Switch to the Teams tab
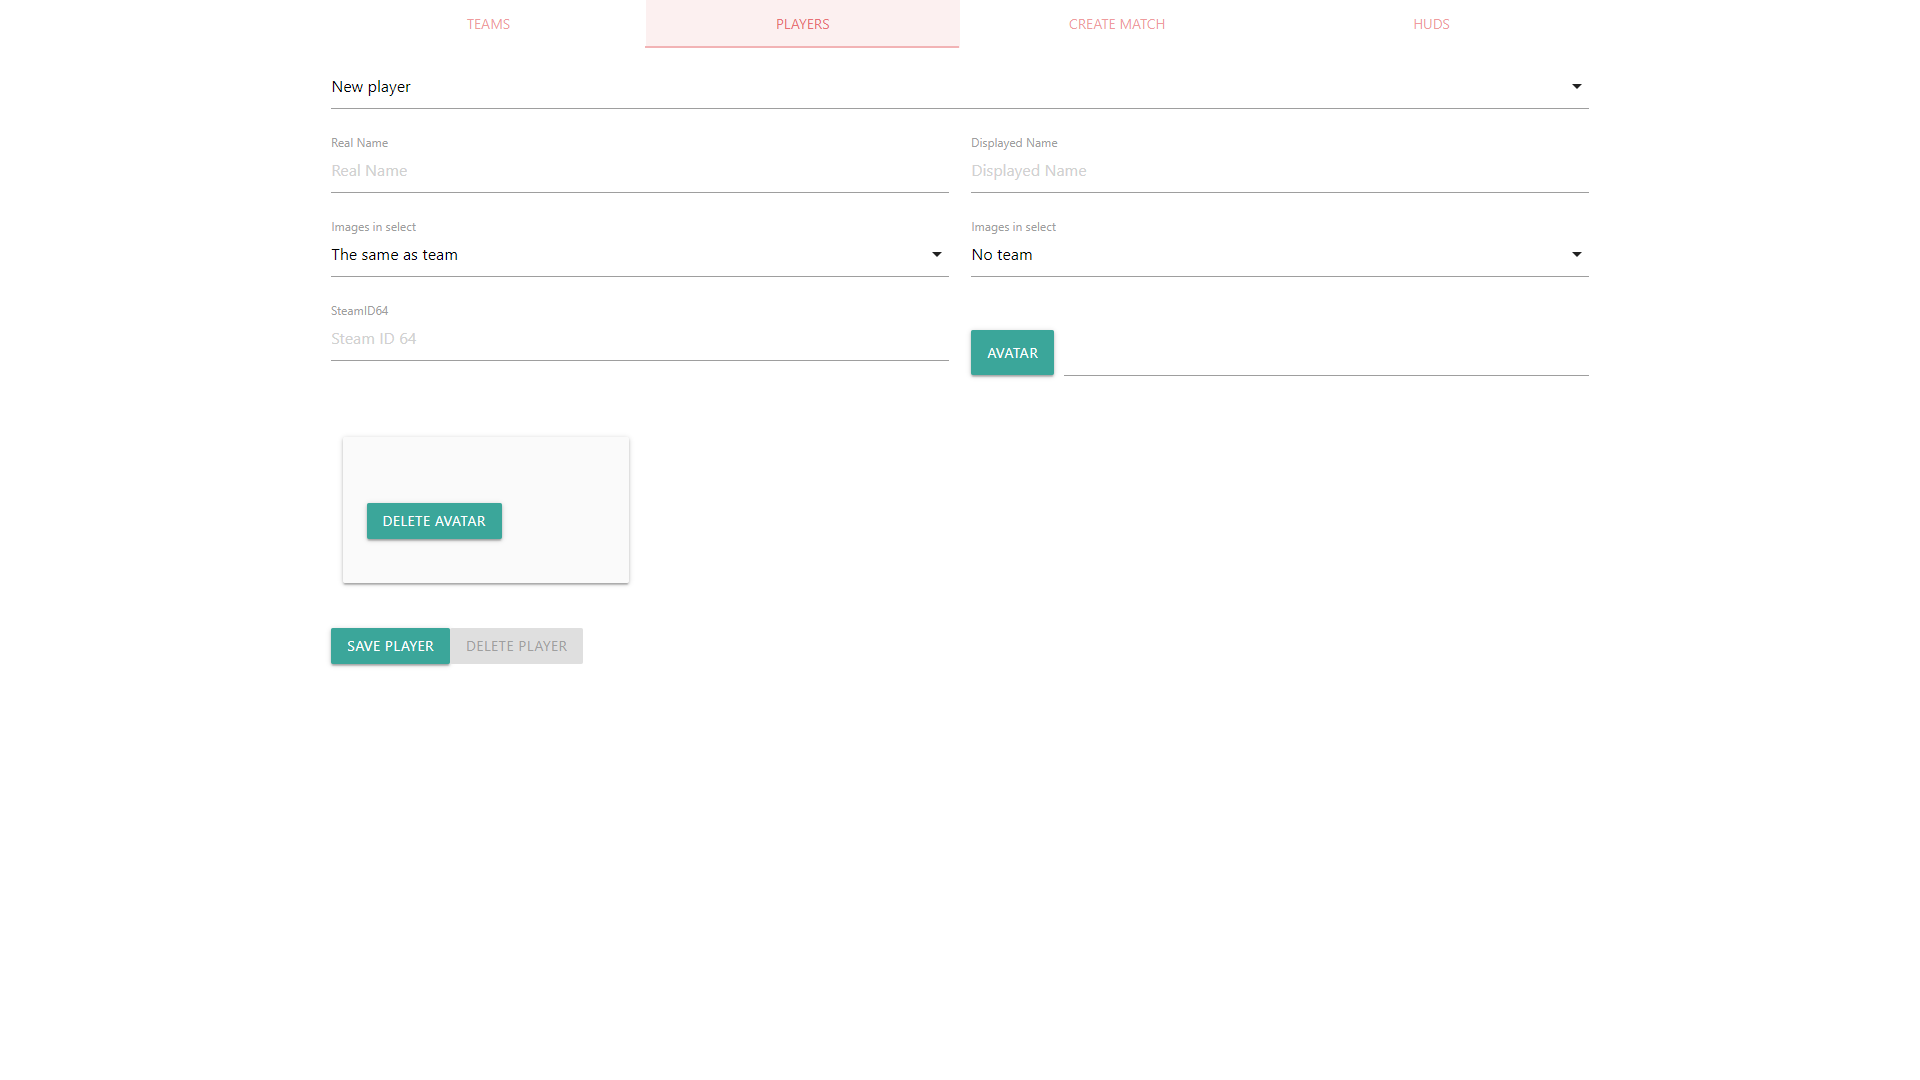 point(488,24)
